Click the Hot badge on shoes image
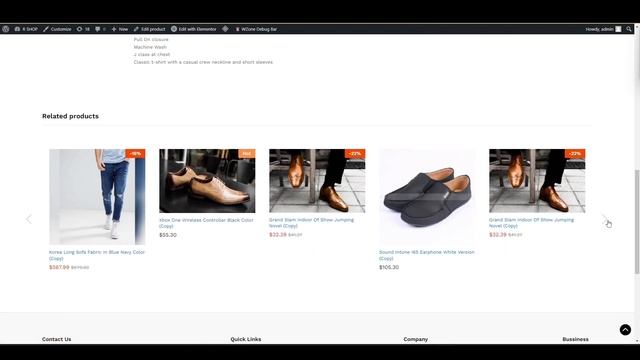640x360 pixels. click(247, 153)
